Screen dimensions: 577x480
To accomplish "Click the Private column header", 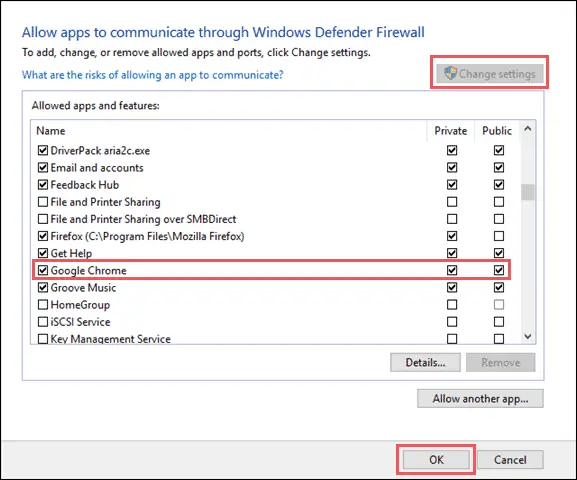I will 450,131.
